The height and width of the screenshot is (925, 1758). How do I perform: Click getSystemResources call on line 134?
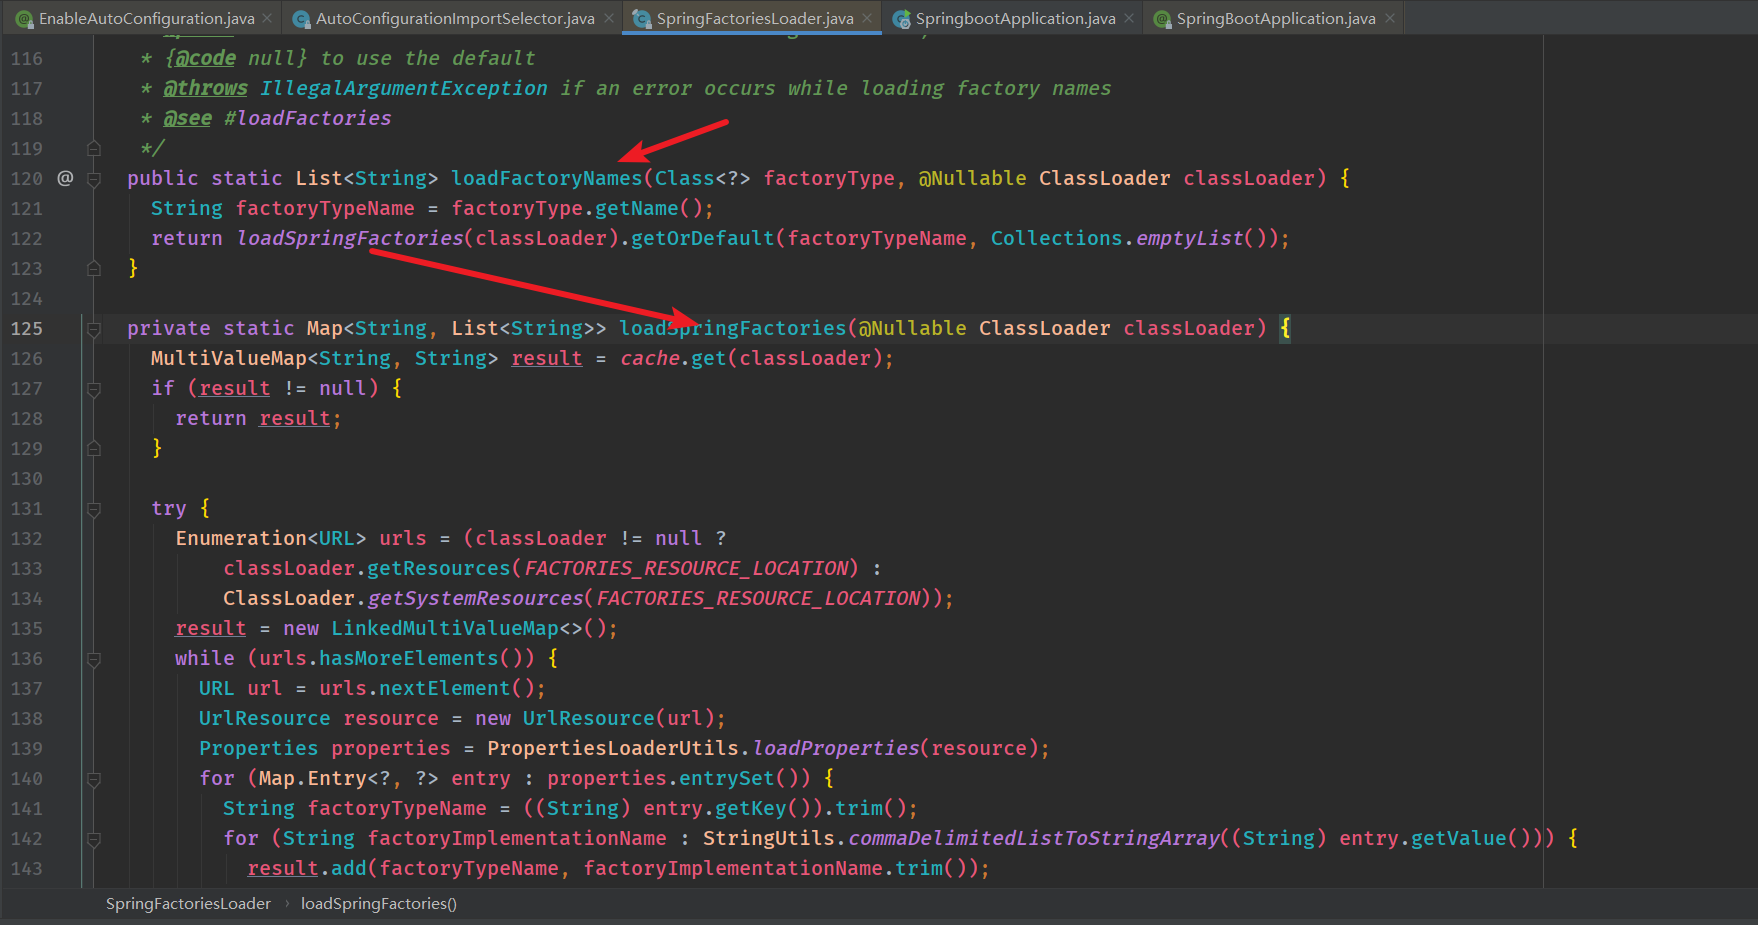click(475, 598)
